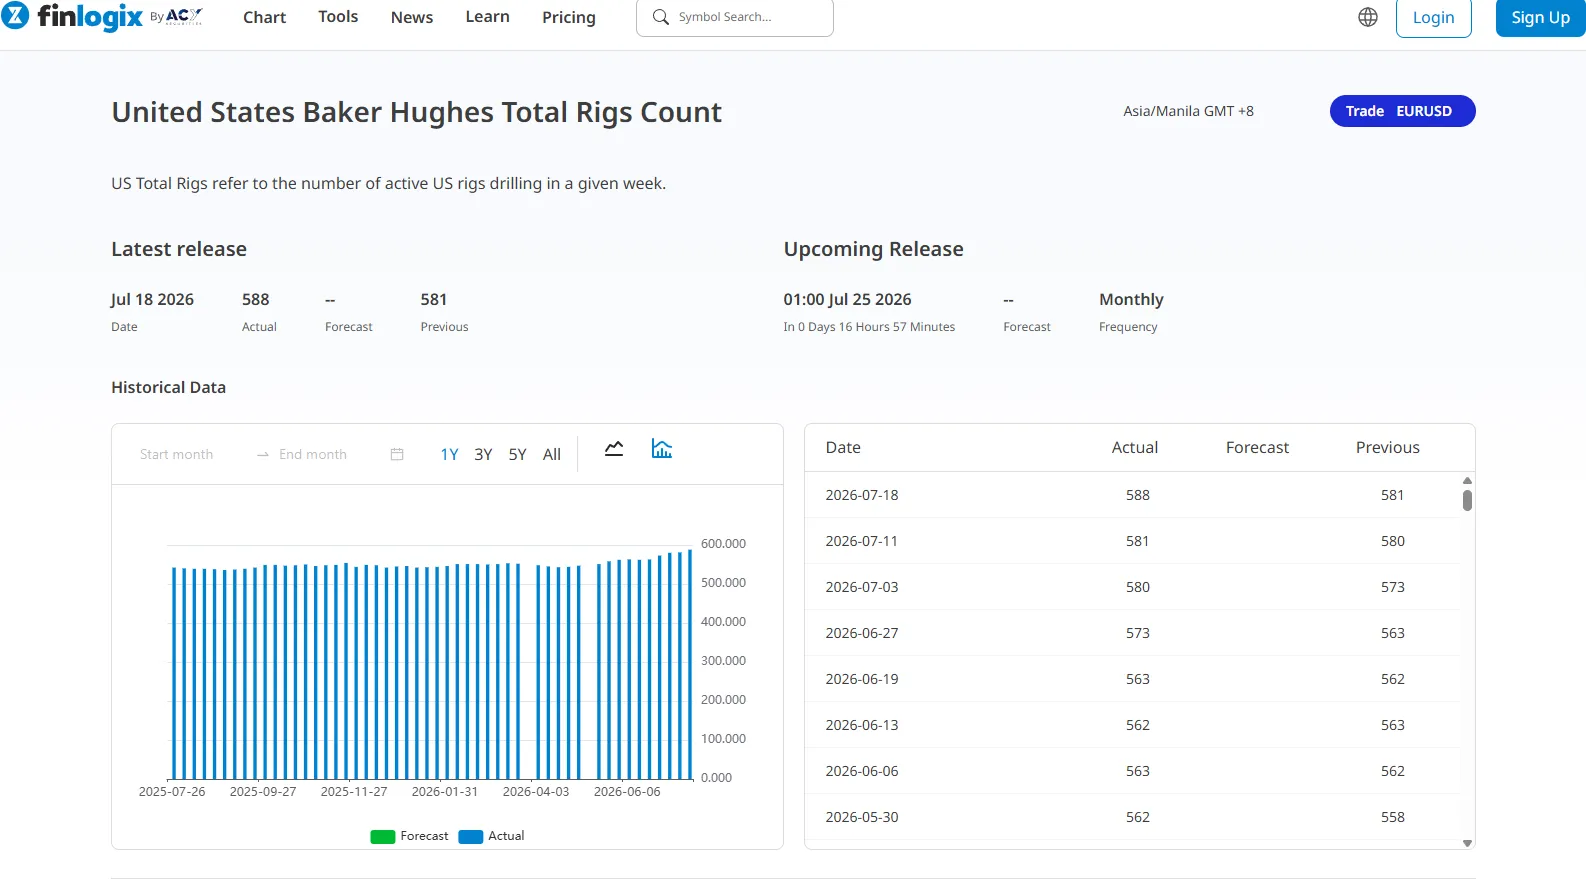Select the 3Y time range
1586x886 pixels.
pyautogui.click(x=483, y=454)
